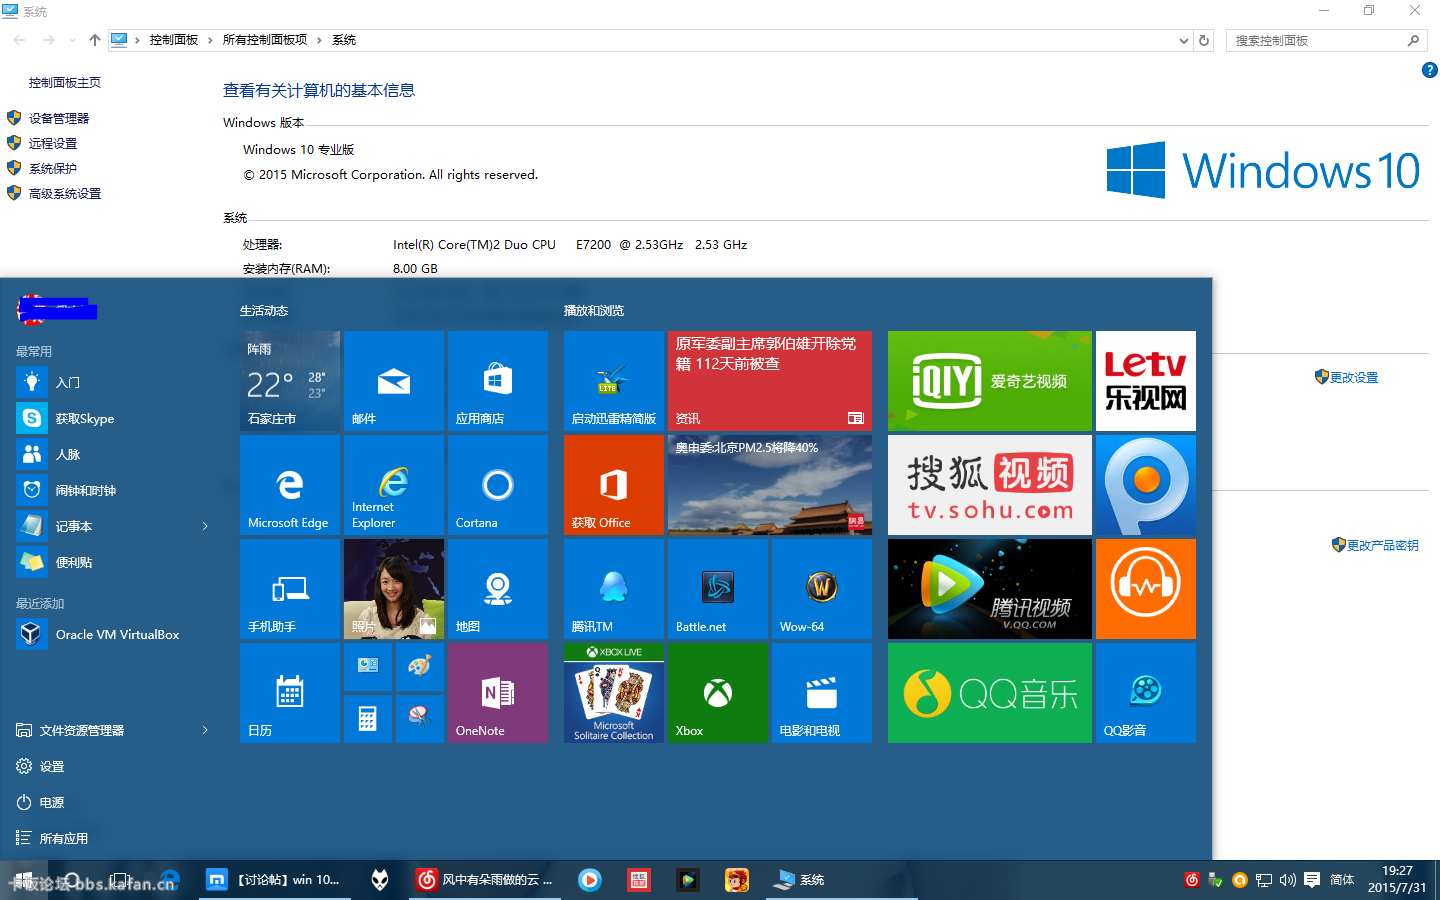
Task: Click the 简体 input method indicator
Action: [x=1342, y=880]
